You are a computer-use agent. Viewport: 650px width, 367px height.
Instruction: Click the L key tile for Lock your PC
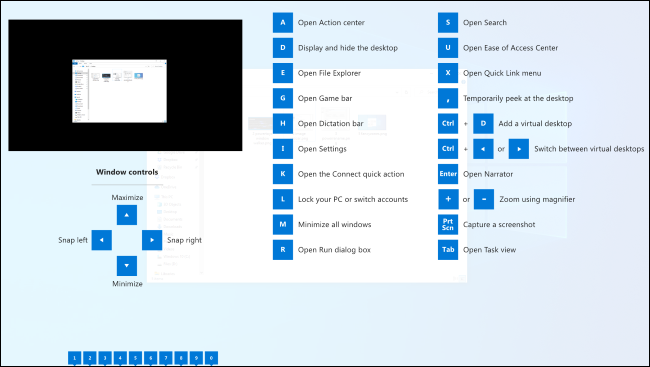[x=283, y=199]
